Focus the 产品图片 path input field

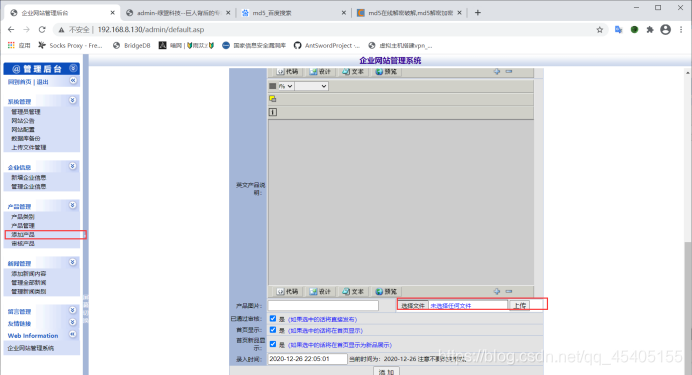pos(323,305)
